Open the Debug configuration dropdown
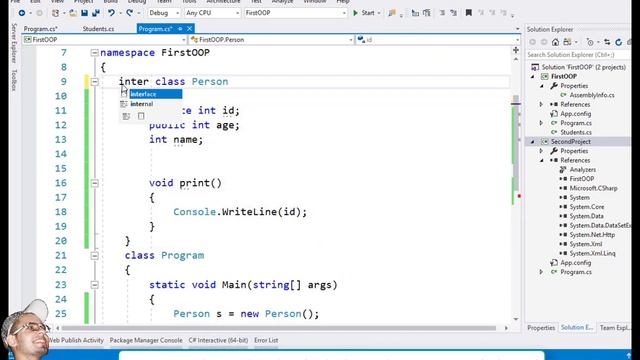Screen dimensions: 640x360 click(164, 13)
